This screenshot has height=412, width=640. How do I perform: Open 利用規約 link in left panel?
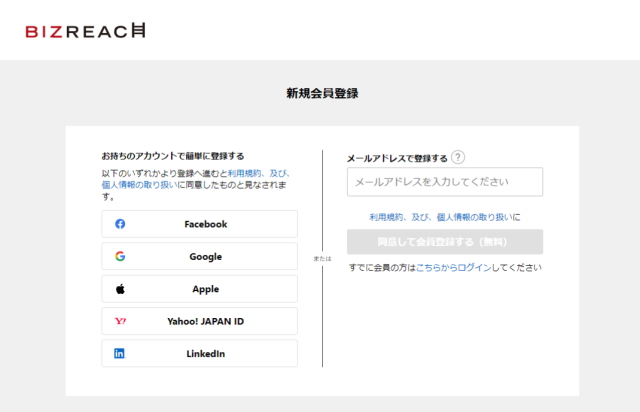point(244,174)
